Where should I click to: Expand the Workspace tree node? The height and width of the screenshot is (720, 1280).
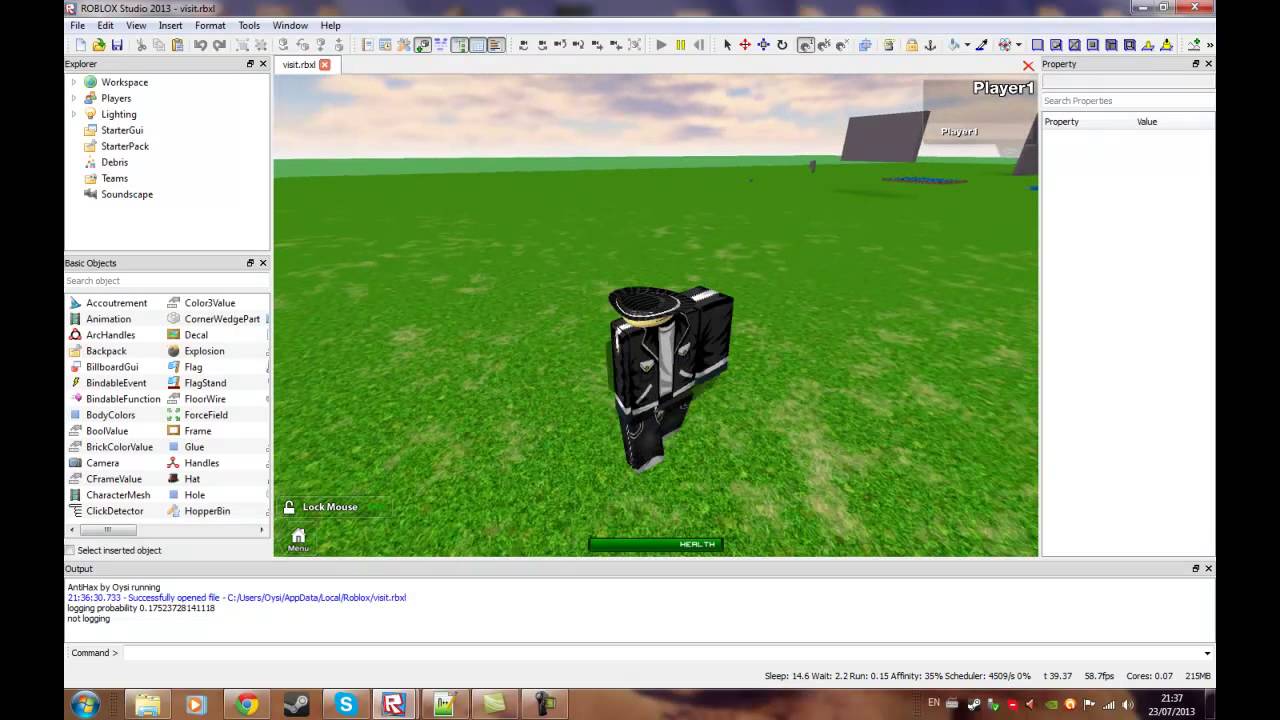pyautogui.click(x=73, y=82)
